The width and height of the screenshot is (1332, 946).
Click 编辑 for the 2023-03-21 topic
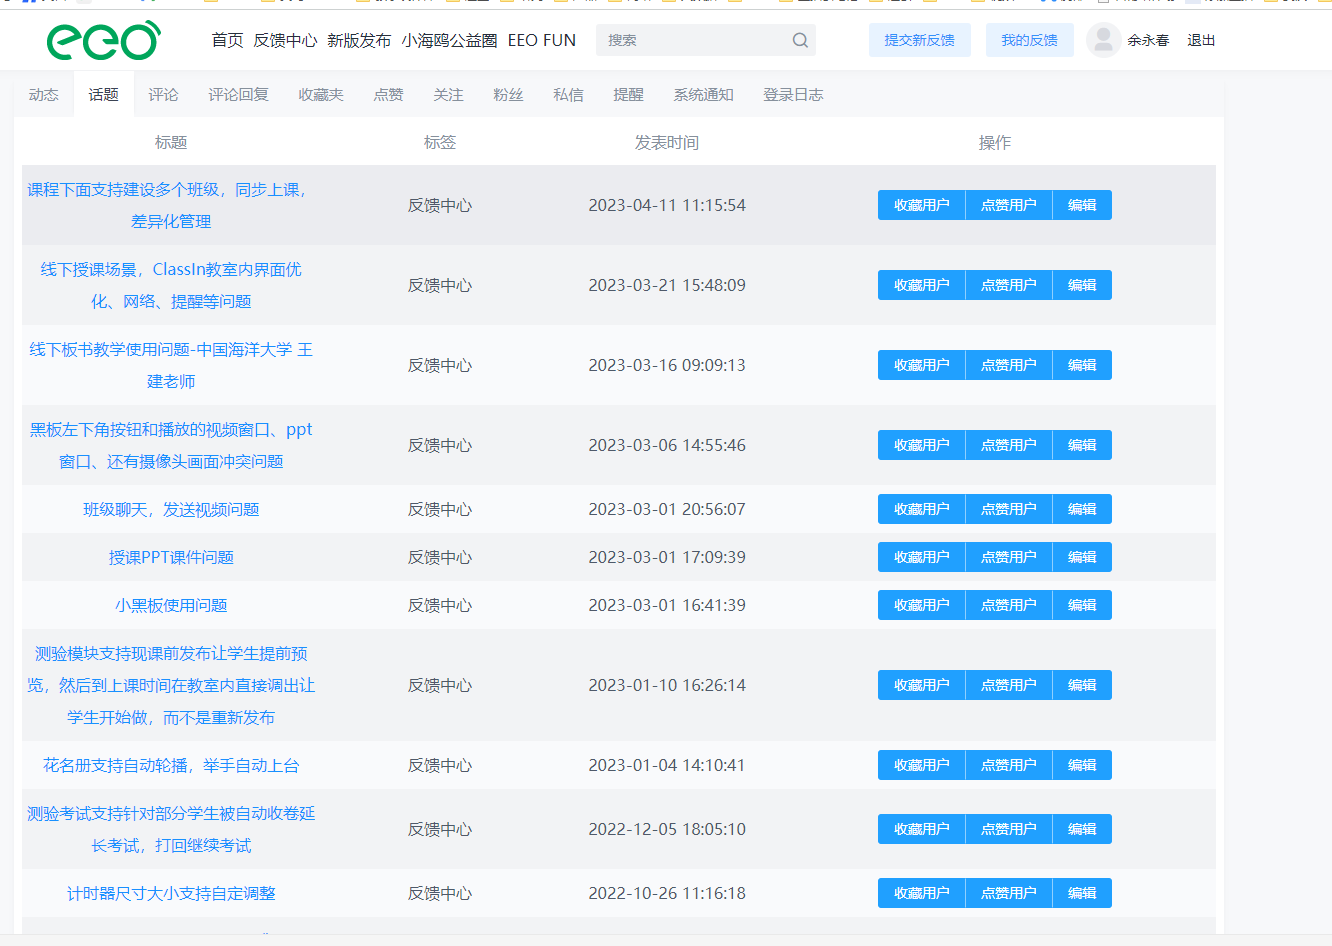click(1082, 285)
